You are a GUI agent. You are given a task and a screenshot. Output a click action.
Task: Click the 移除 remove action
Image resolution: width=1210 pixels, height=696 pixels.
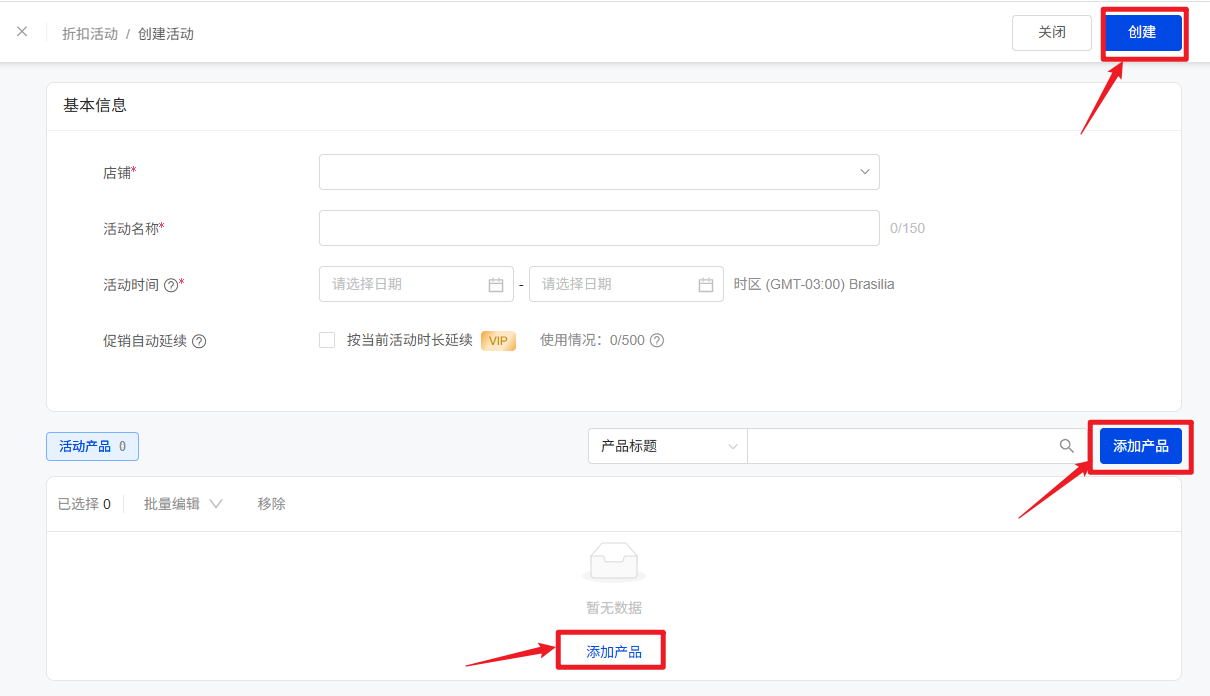pyautogui.click(x=271, y=504)
